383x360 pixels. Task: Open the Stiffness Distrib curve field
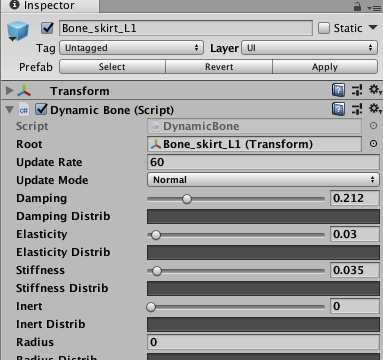(x=263, y=288)
